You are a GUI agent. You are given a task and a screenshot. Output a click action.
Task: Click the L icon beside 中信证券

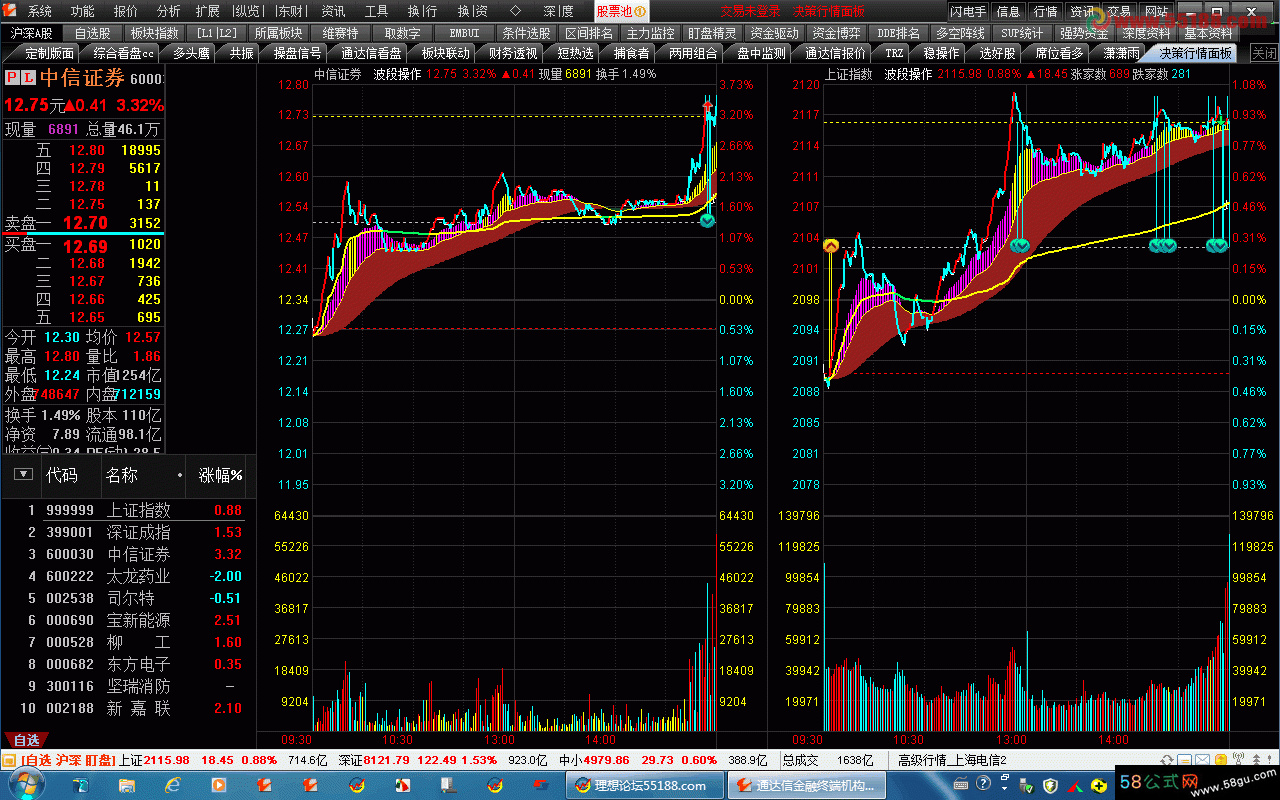coord(26,78)
